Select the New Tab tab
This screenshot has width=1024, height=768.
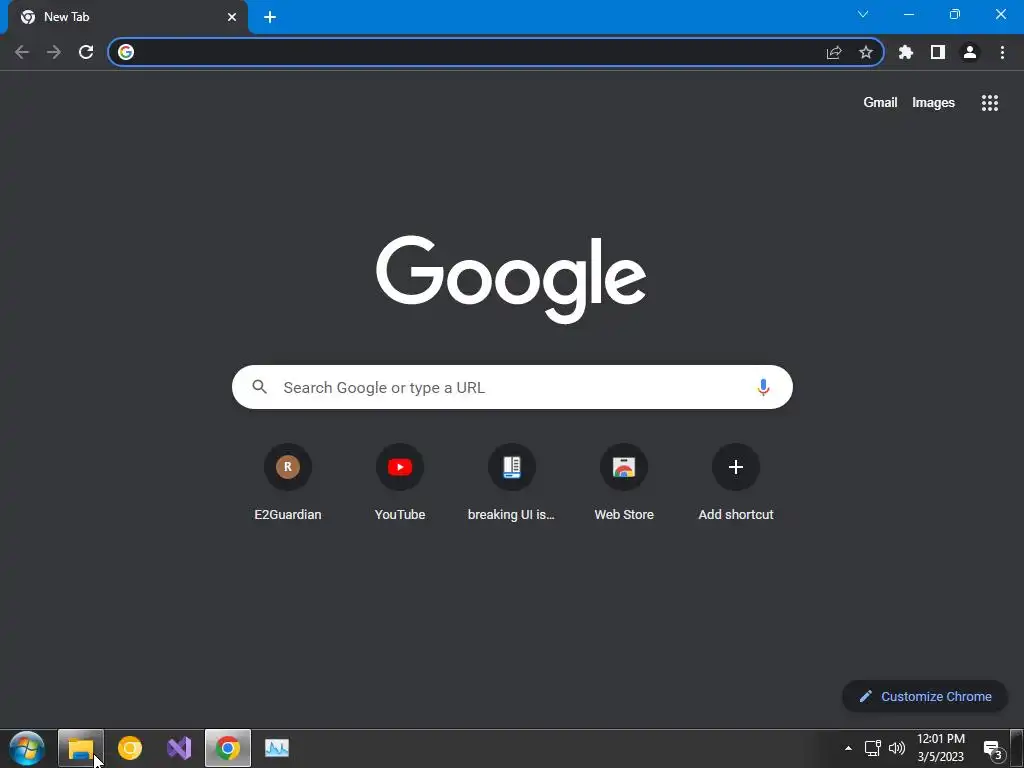click(x=127, y=17)
